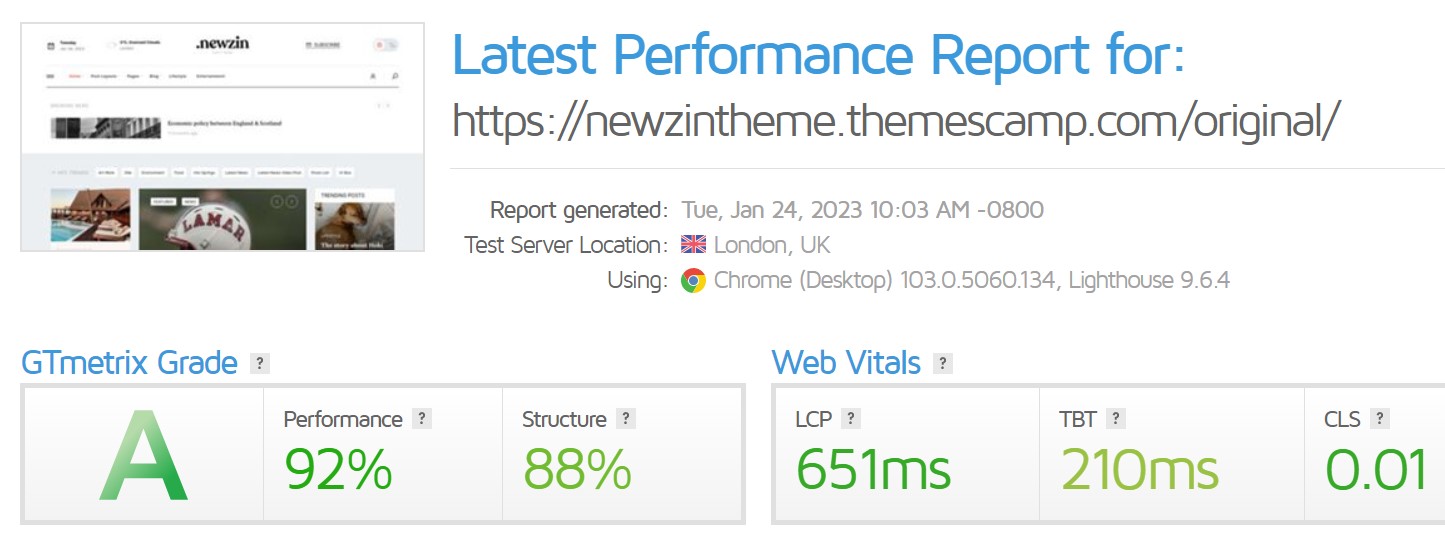Viewport: 1445px width, 552px height.
Task: Click the CLS help question mark
Action: [x=1380, y=419]
